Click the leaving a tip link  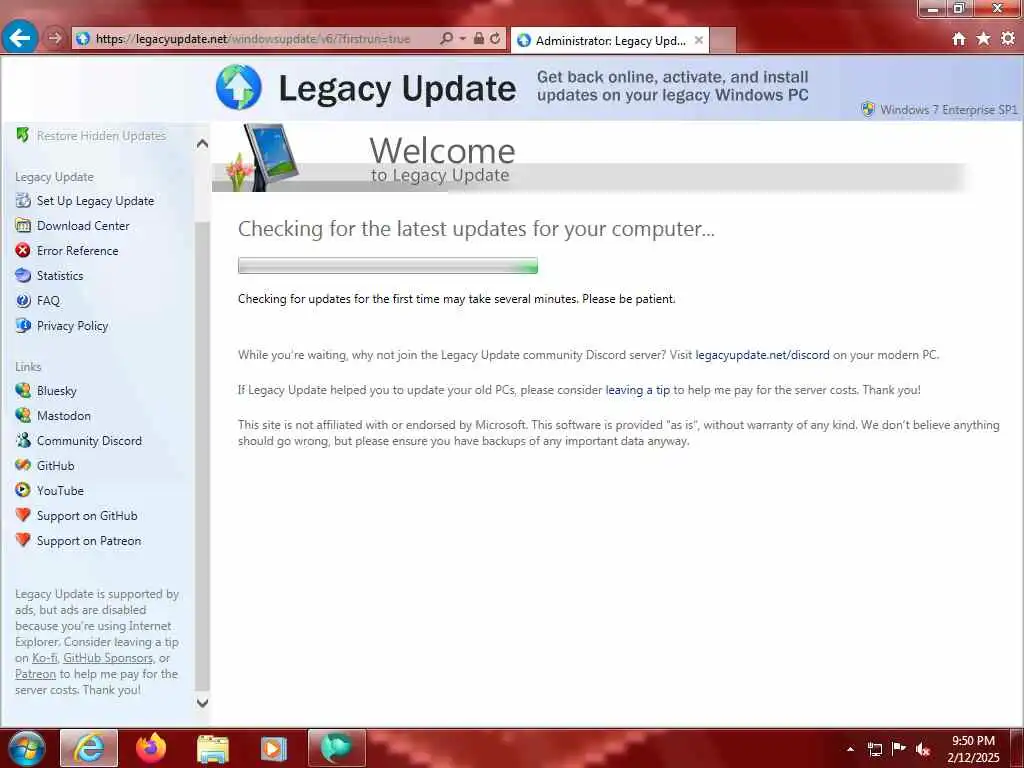pyautogui.click(x=637, y=390)
